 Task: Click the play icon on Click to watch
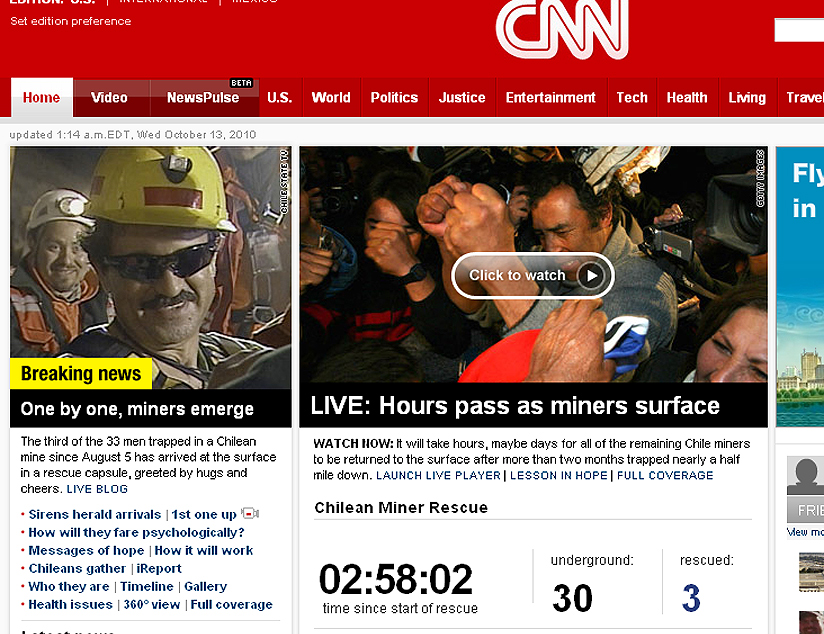coord(592,275)
